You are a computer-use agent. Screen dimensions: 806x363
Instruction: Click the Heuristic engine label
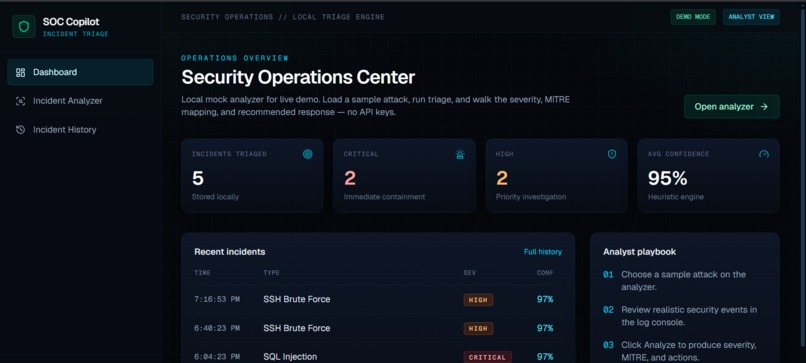click(676, 197)
